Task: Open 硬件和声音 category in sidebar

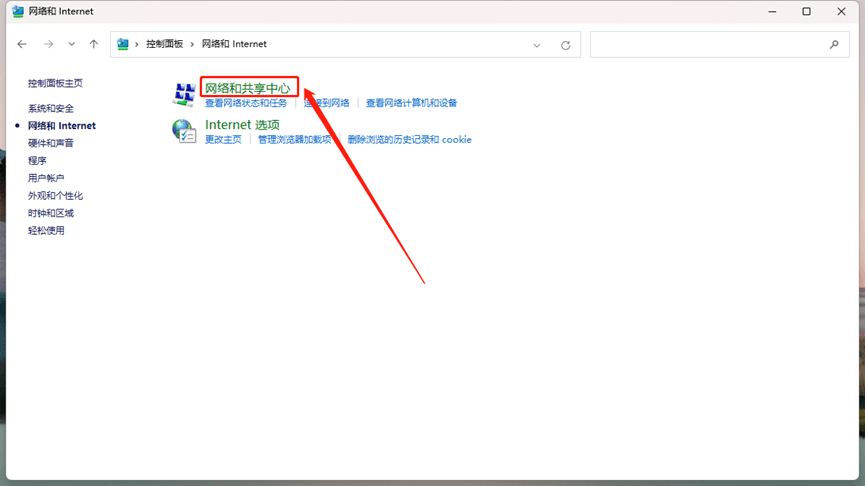Action: point(51,143)
